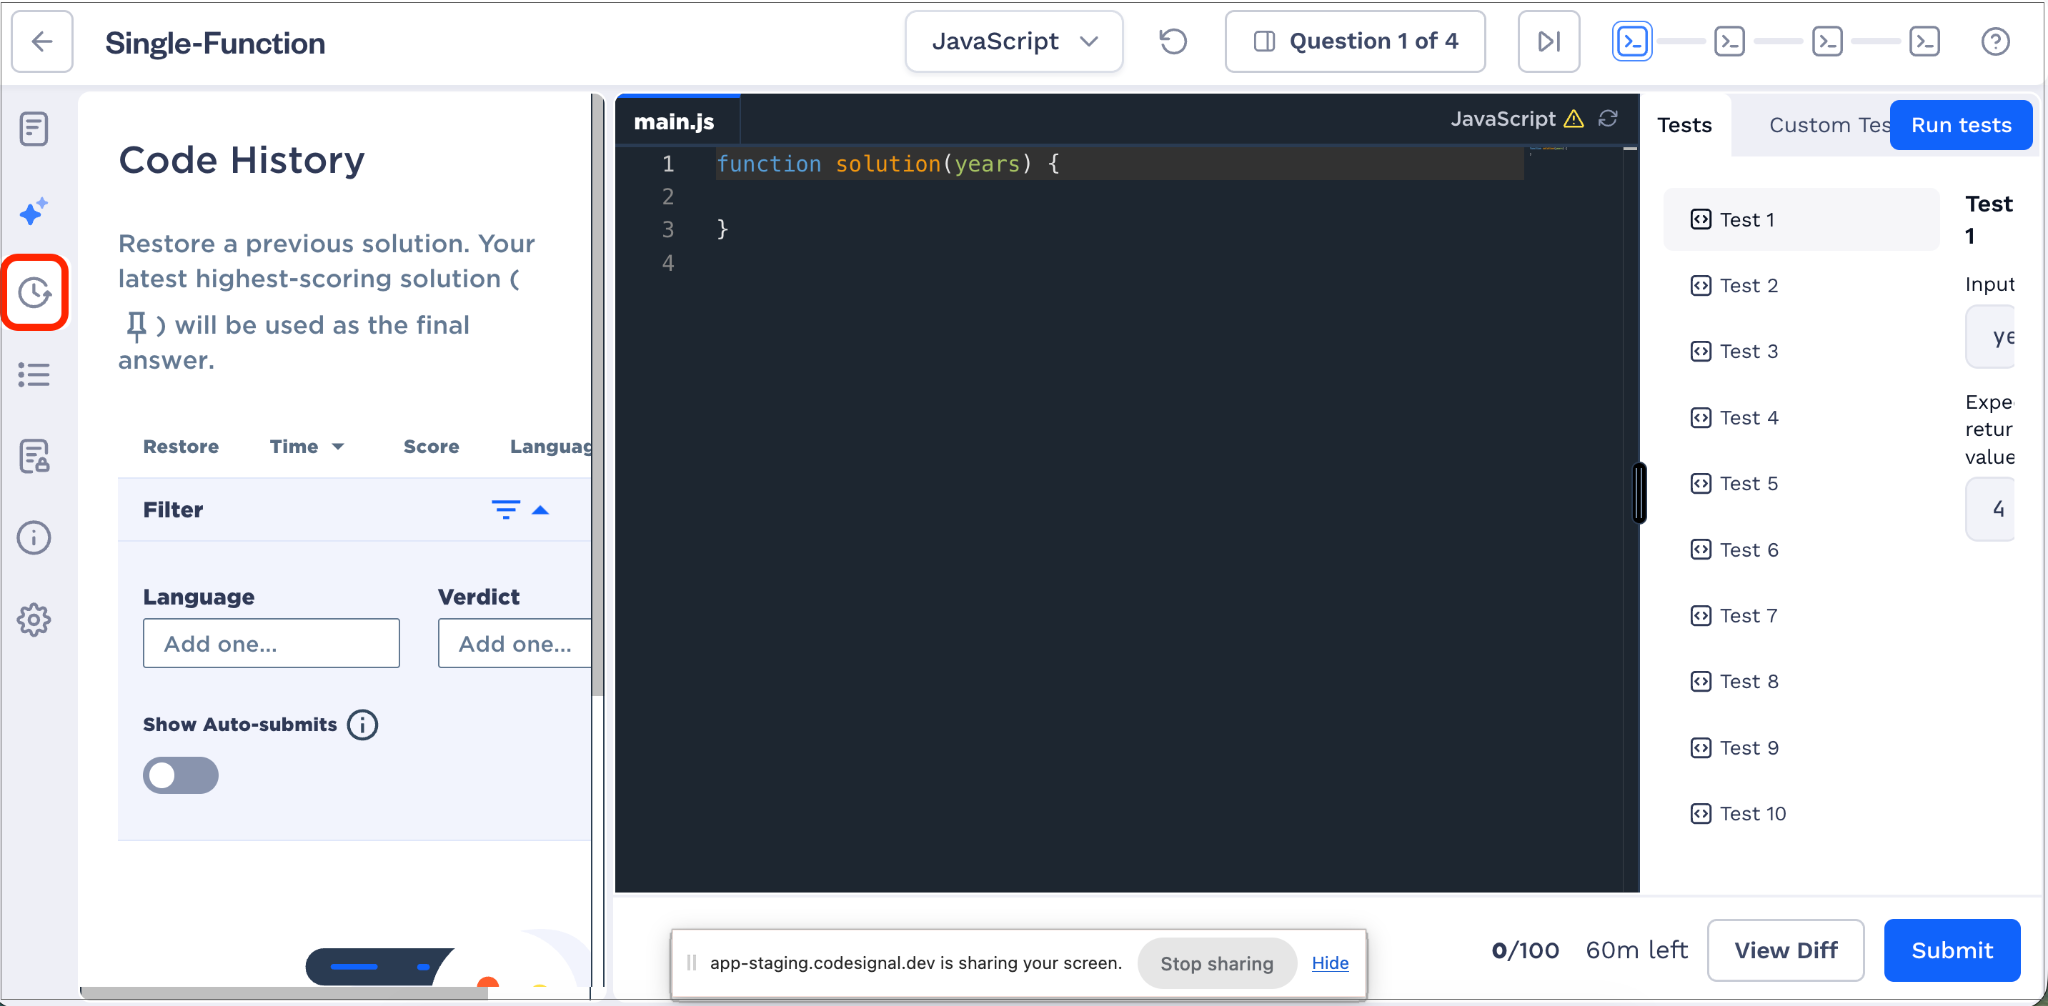Viewport: 2048px width, 1006px height.
Task: Open the settings gear in sidebar
Action: coord(34,620)
